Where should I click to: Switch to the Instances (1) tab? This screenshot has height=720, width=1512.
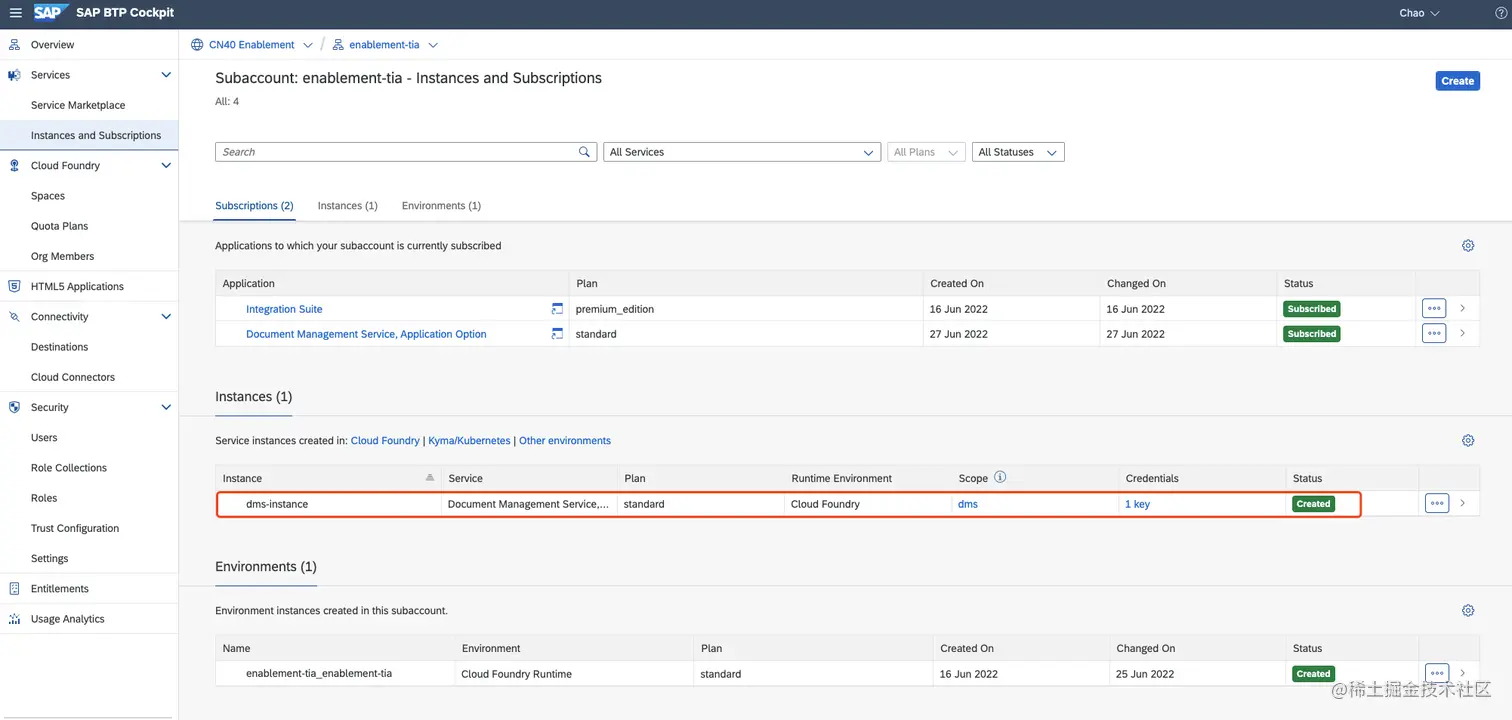click(347, 206)
